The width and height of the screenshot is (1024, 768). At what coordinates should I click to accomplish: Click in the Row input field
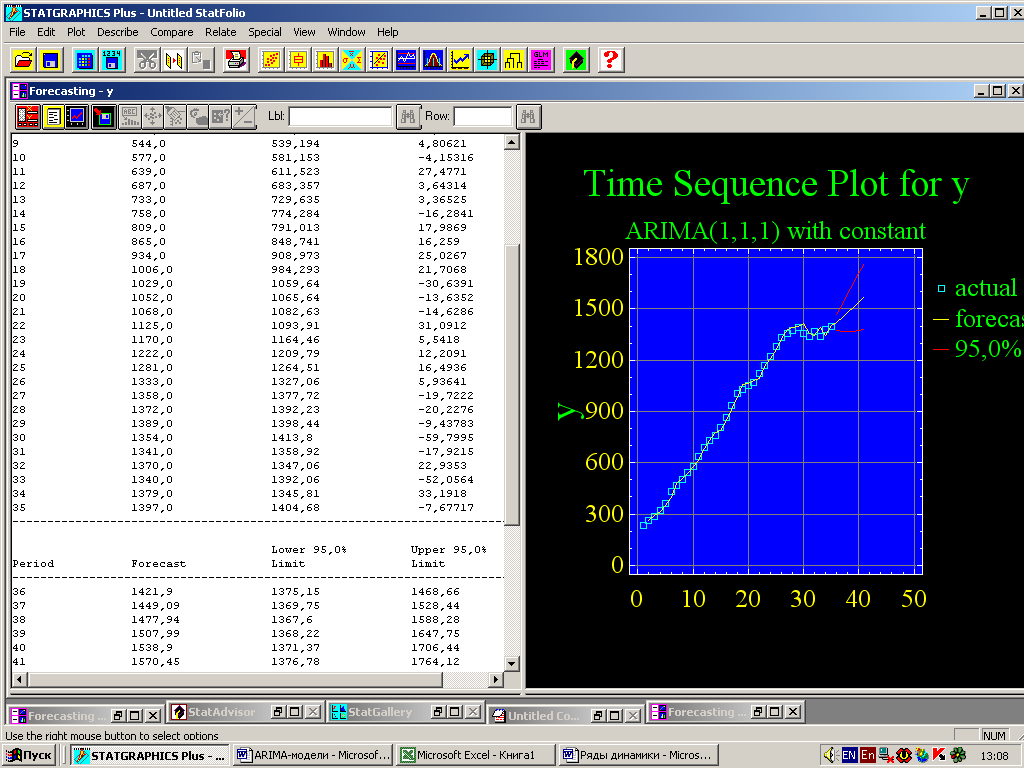pyautogui.click(x=483, y=117)
